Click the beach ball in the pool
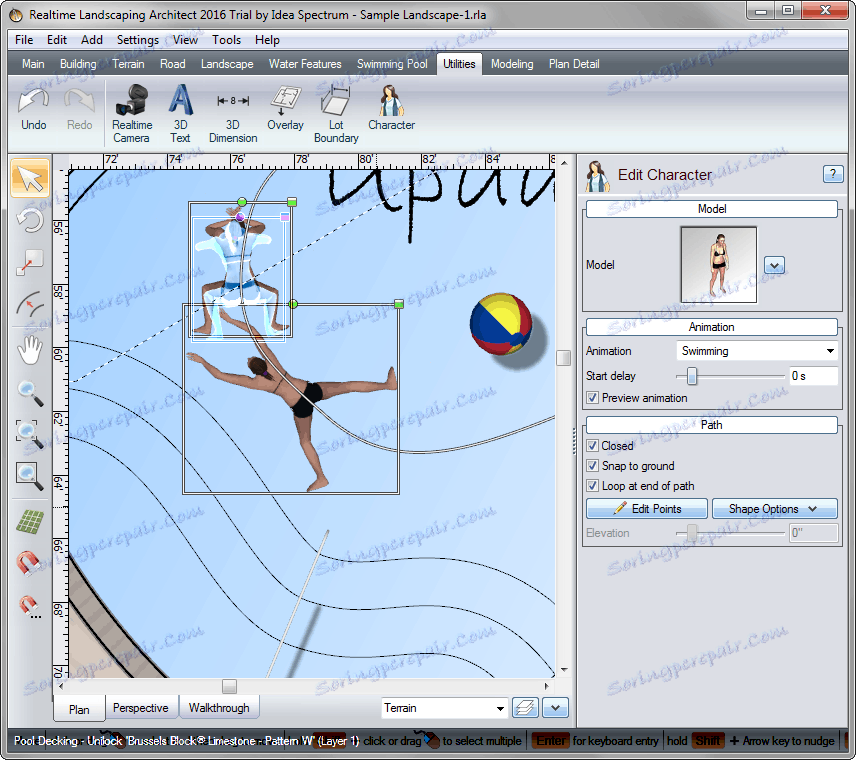 tap(501, 324)
